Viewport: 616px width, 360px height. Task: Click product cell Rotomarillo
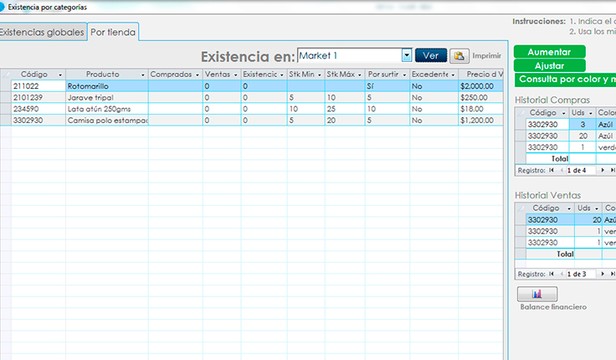pyautogui.click(x=107, y=86)
